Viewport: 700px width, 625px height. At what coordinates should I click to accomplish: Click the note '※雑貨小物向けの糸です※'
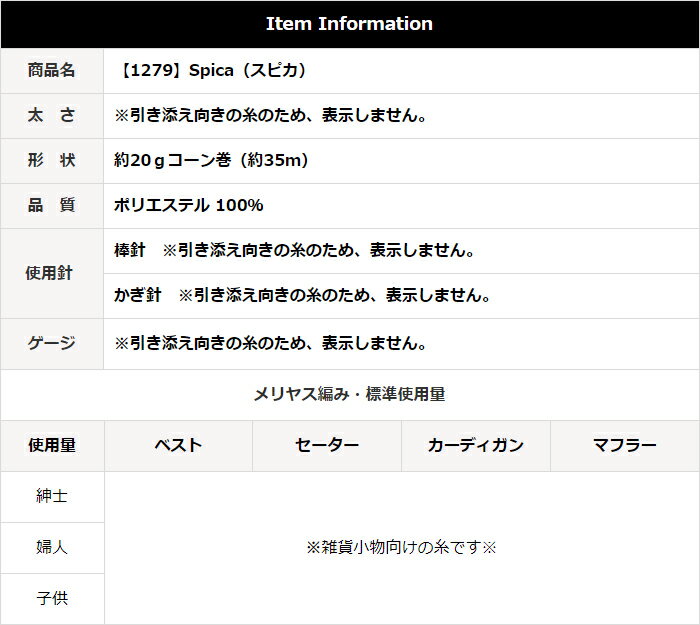click(401, 547)
